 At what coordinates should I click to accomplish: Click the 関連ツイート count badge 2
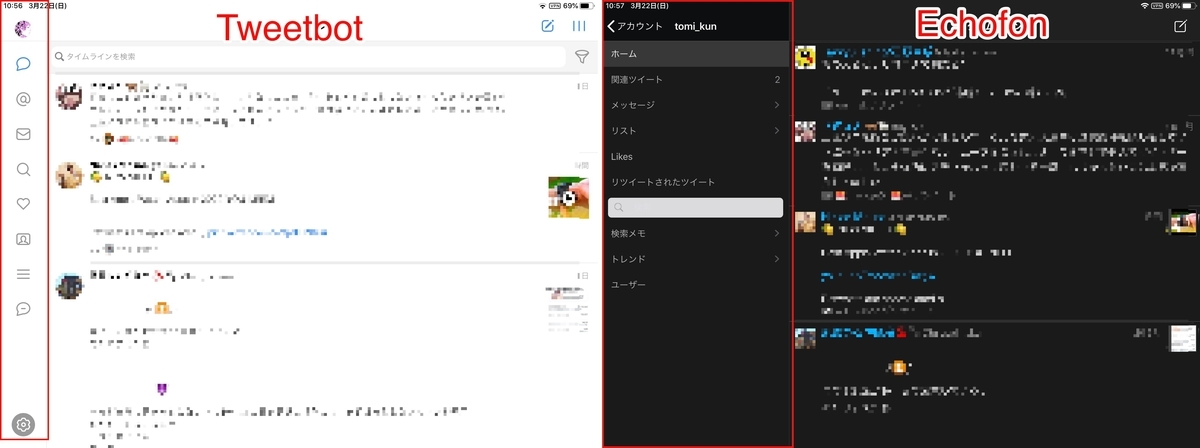coord(777,79)
